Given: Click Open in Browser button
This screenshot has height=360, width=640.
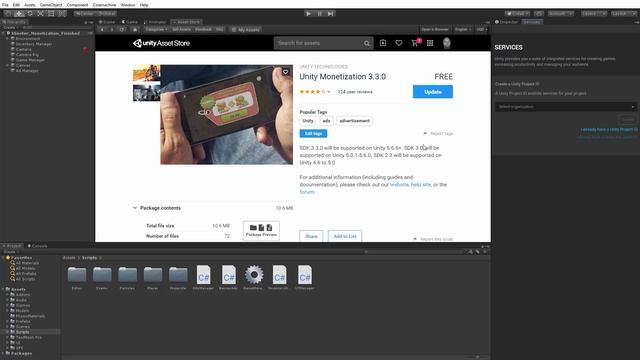Looking at the screenshot, I should (x=435, y=29).
